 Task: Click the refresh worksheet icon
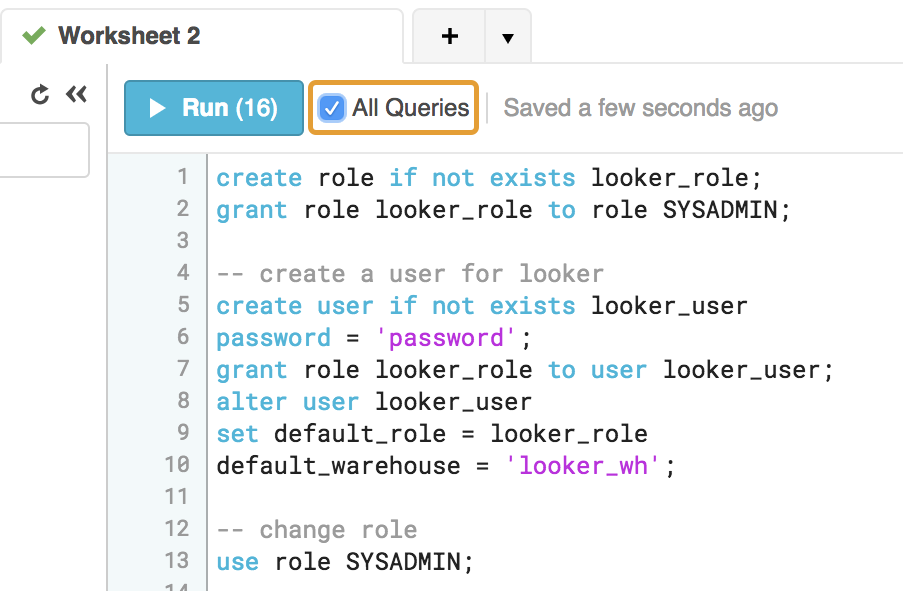click(39, 94)
